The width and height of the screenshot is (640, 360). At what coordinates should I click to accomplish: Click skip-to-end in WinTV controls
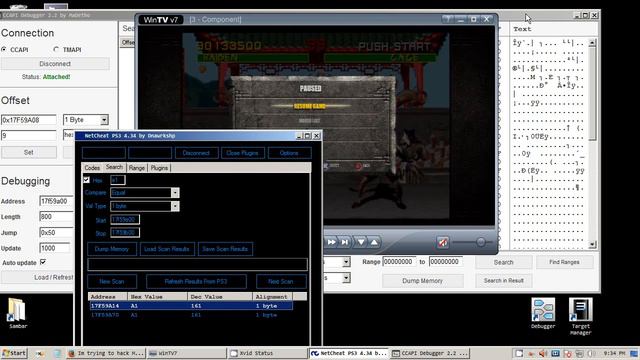tap(345, 242)
